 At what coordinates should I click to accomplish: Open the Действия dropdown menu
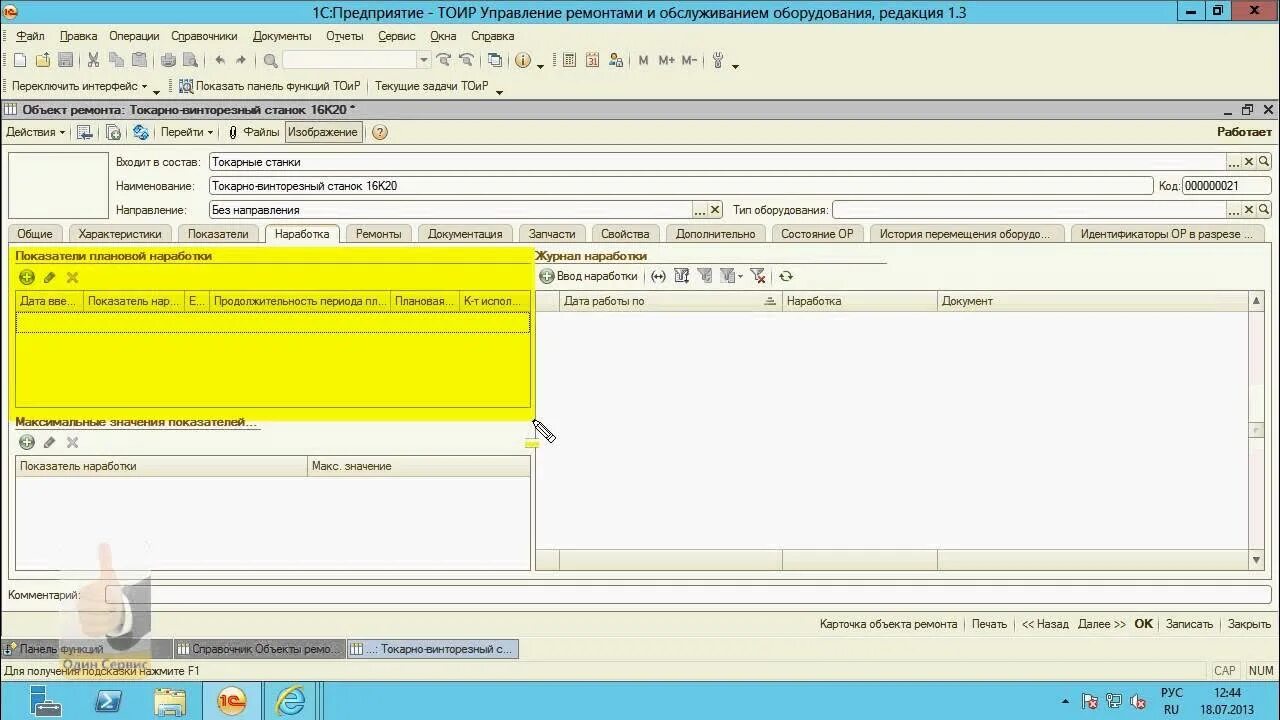click(x=35, y=132)
